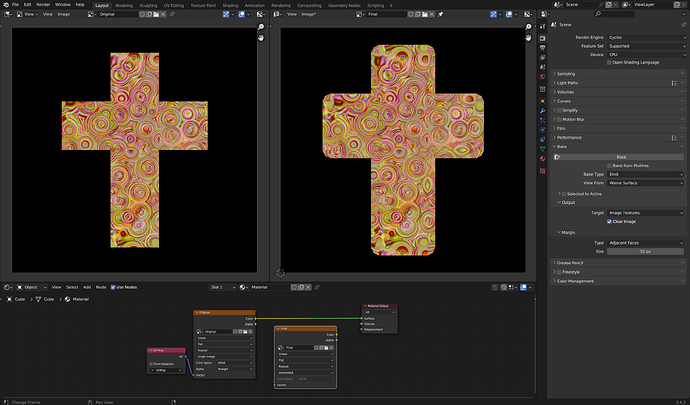Viewport: 690px width, 405px height.
Task: Click the Blender logo in top menu bar
Action: point(6,5)
